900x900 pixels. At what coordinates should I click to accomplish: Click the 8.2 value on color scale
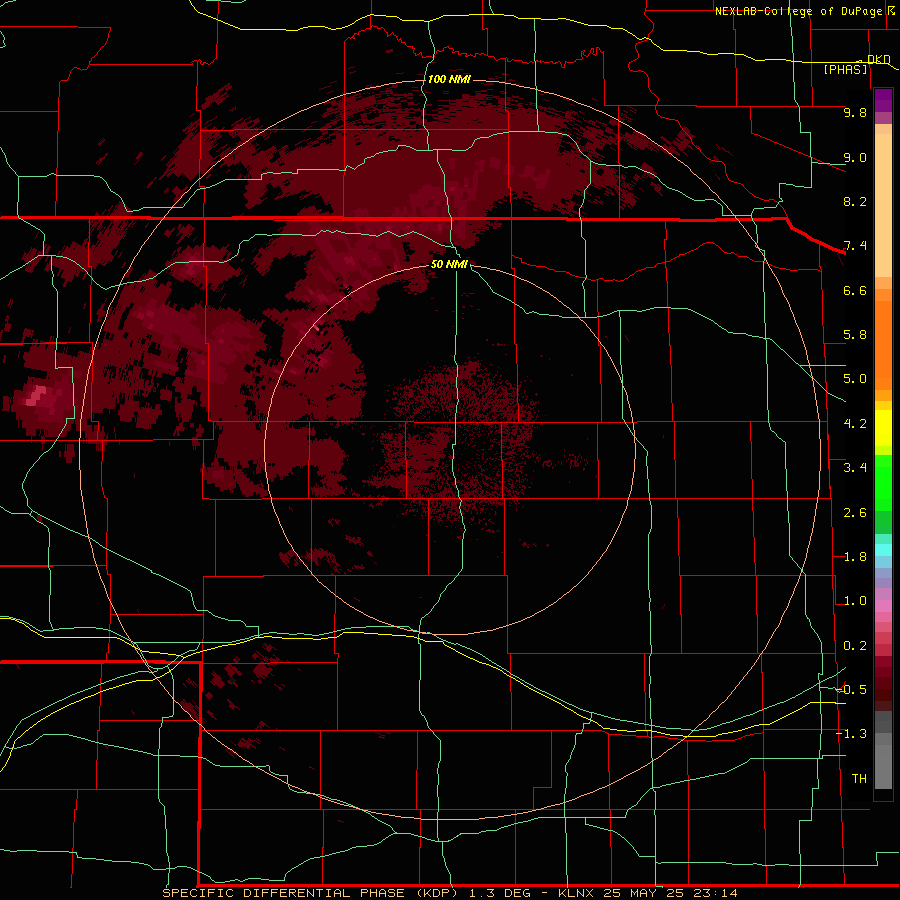[x=855, y=201]
